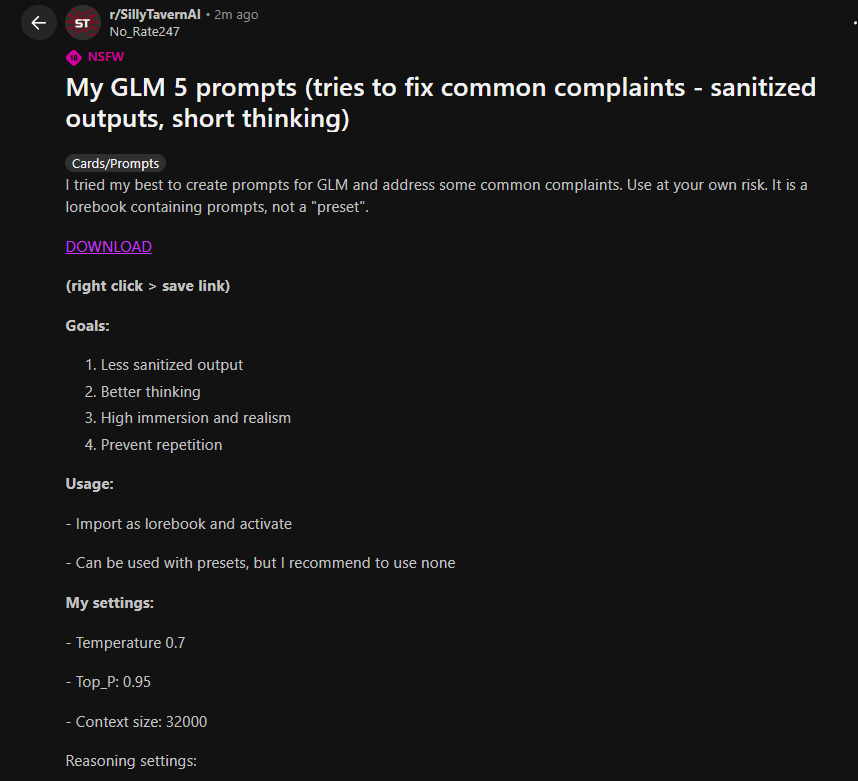Click the "2m ago" post timestamp
The image size is (858, 781).
coord(235,14)
